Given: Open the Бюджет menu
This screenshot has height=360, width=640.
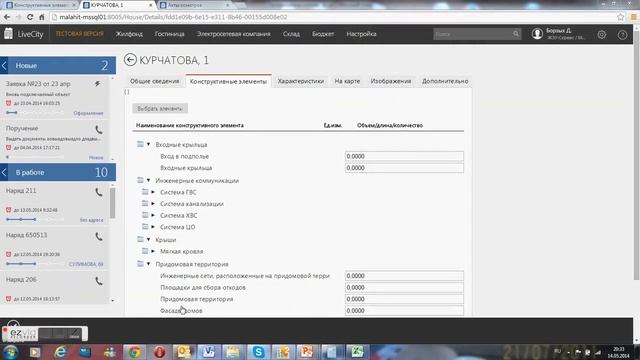Looking at the screenshot, I should 323,34.
